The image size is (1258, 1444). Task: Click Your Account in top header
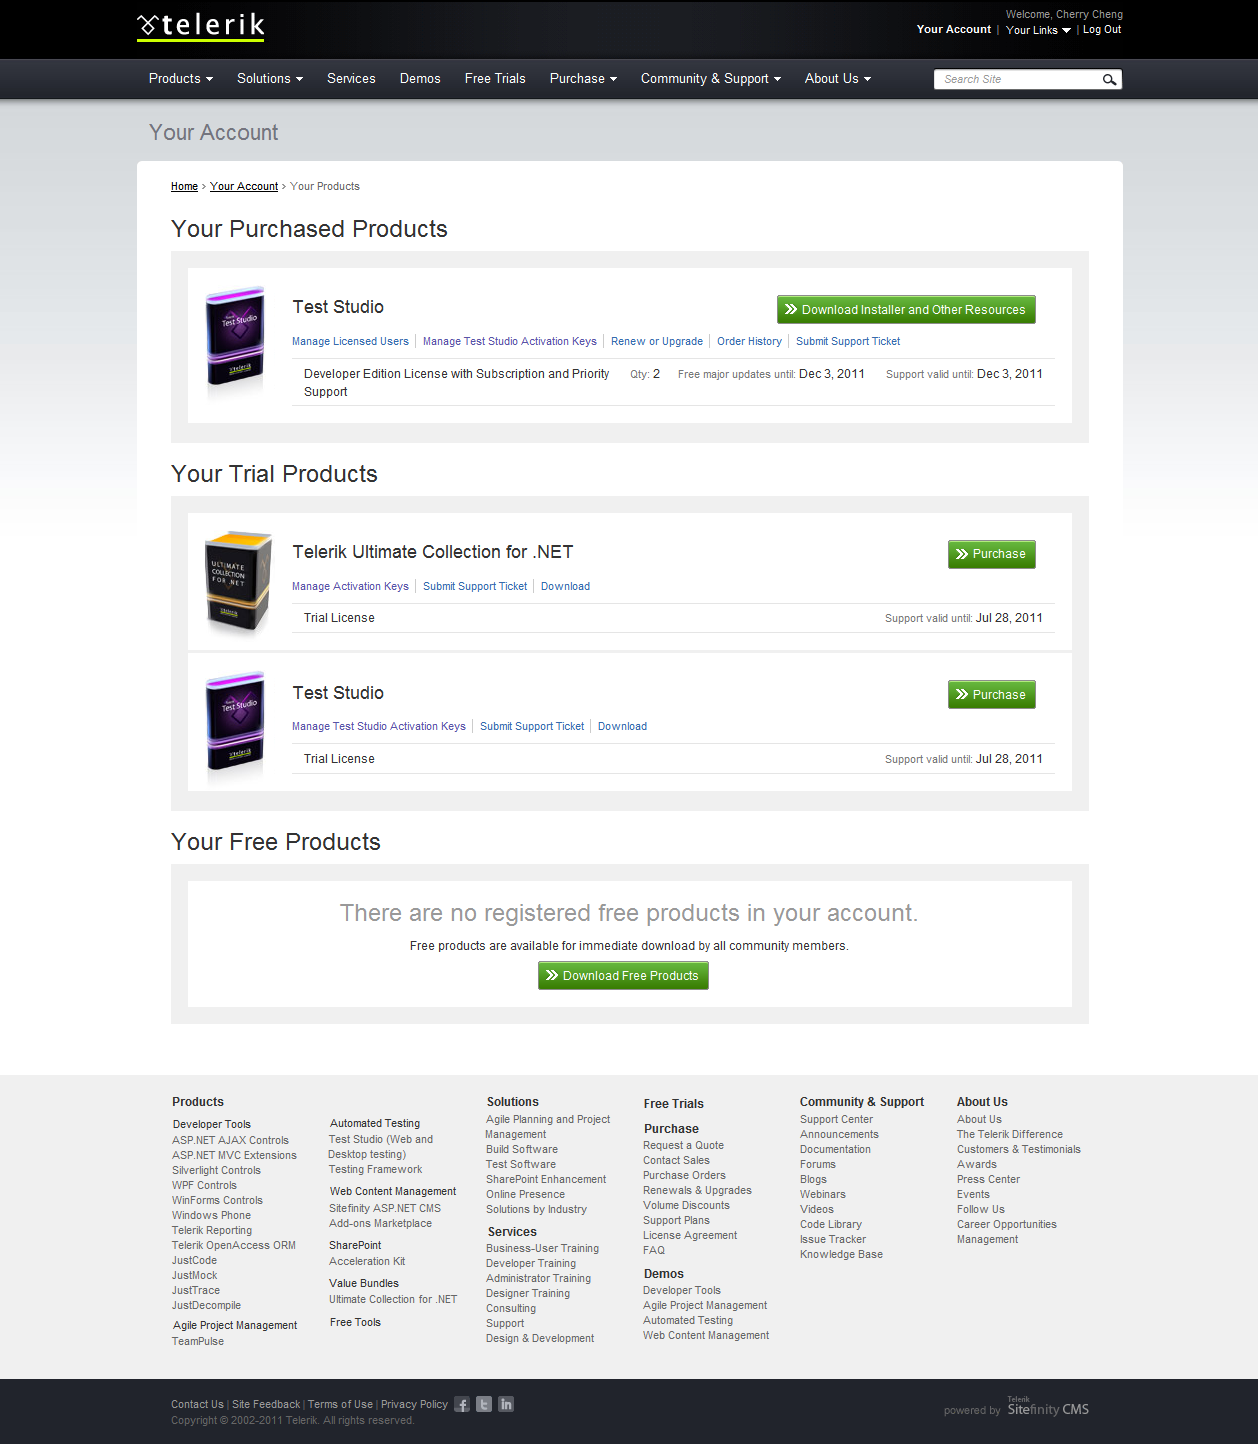954,29
